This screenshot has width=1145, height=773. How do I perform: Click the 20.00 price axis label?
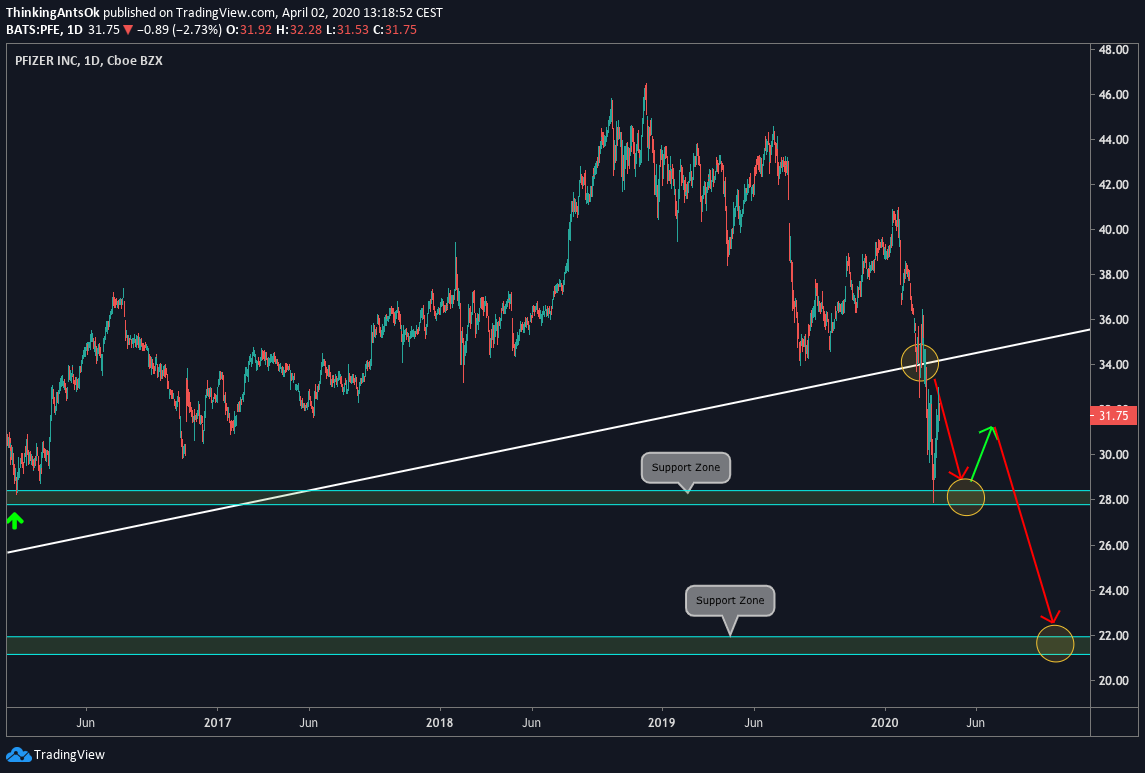pyautogui.click(x=1114, y=681)
